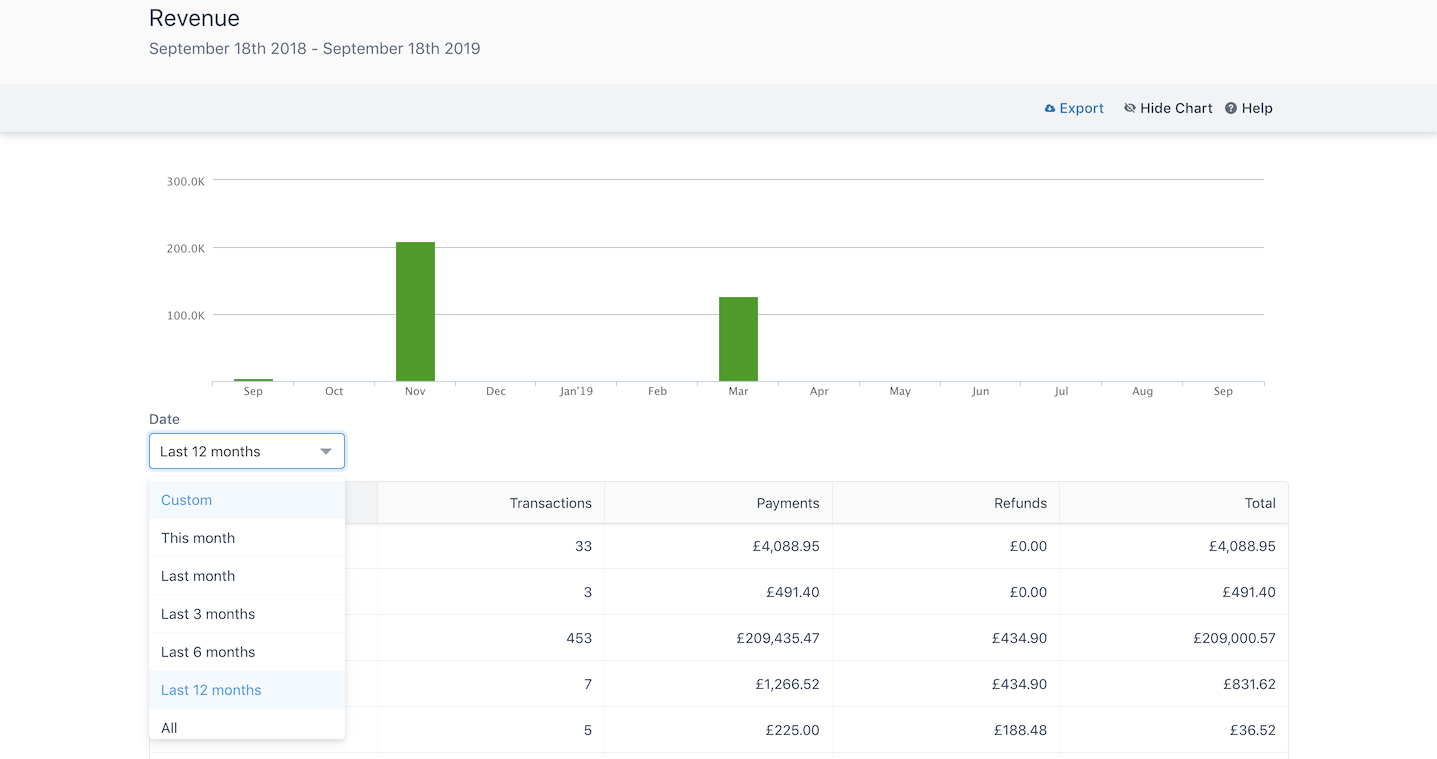Choose Last month option

(247, 576)
